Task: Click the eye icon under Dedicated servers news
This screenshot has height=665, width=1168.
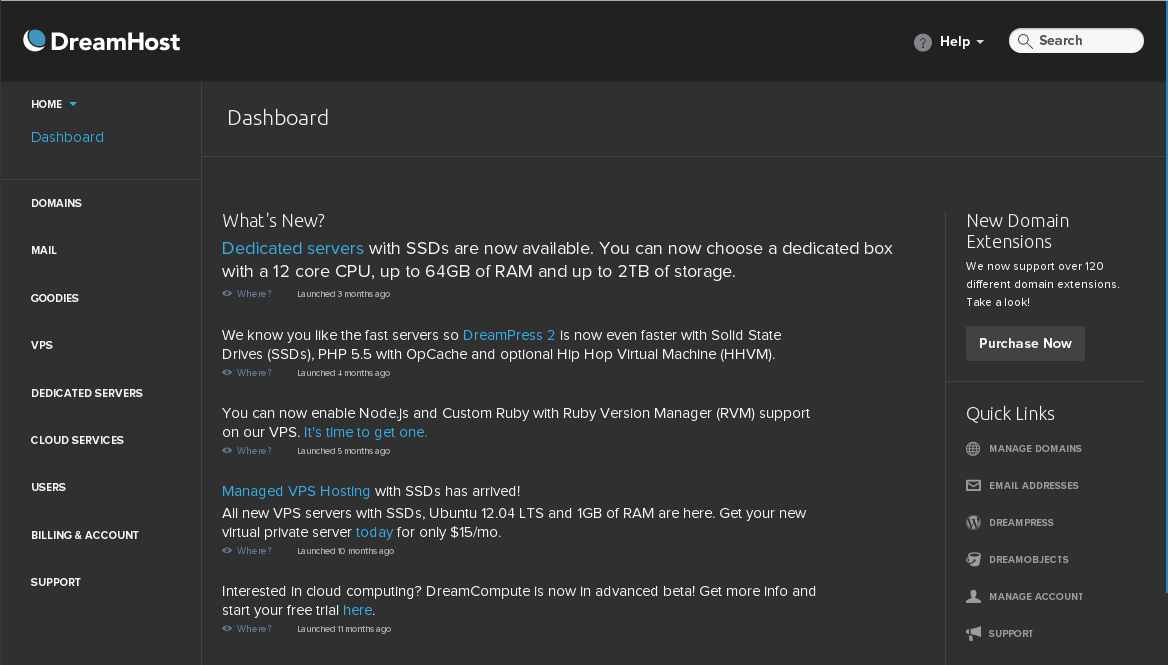Action: [x=227, y=293]
